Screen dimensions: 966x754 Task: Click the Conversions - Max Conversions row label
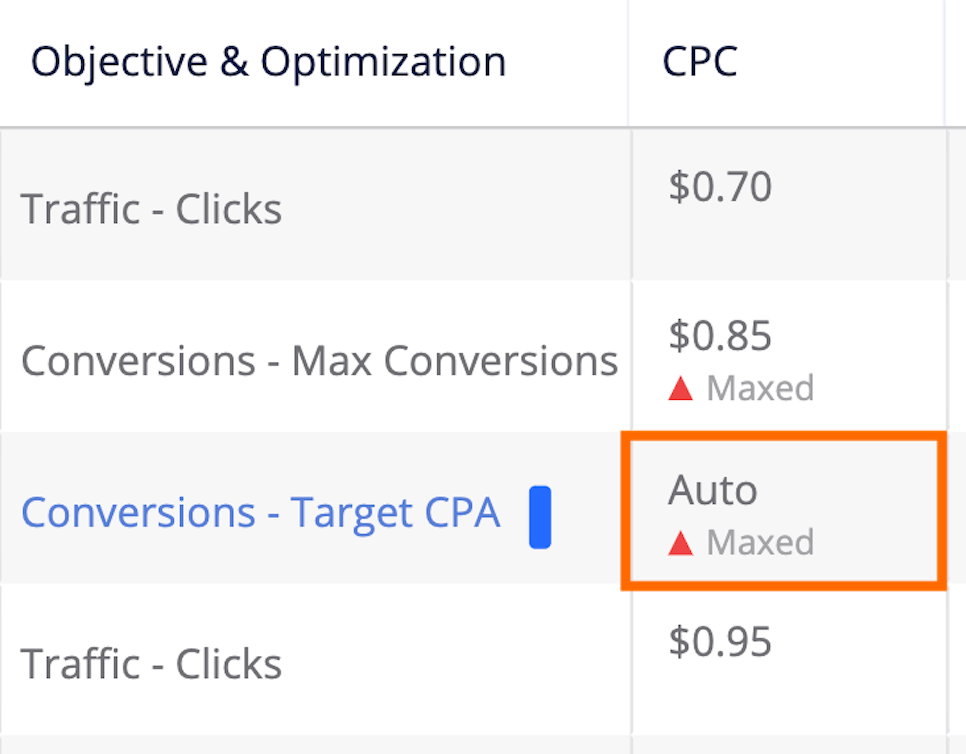click(321, 360)
